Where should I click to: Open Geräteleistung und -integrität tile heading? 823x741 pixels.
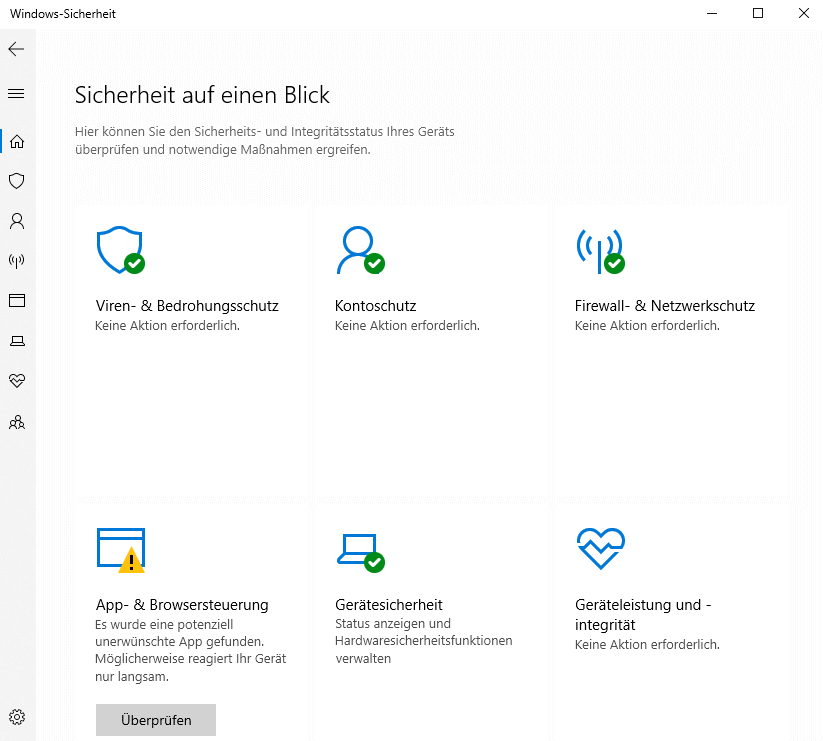[x=643, y=615]
